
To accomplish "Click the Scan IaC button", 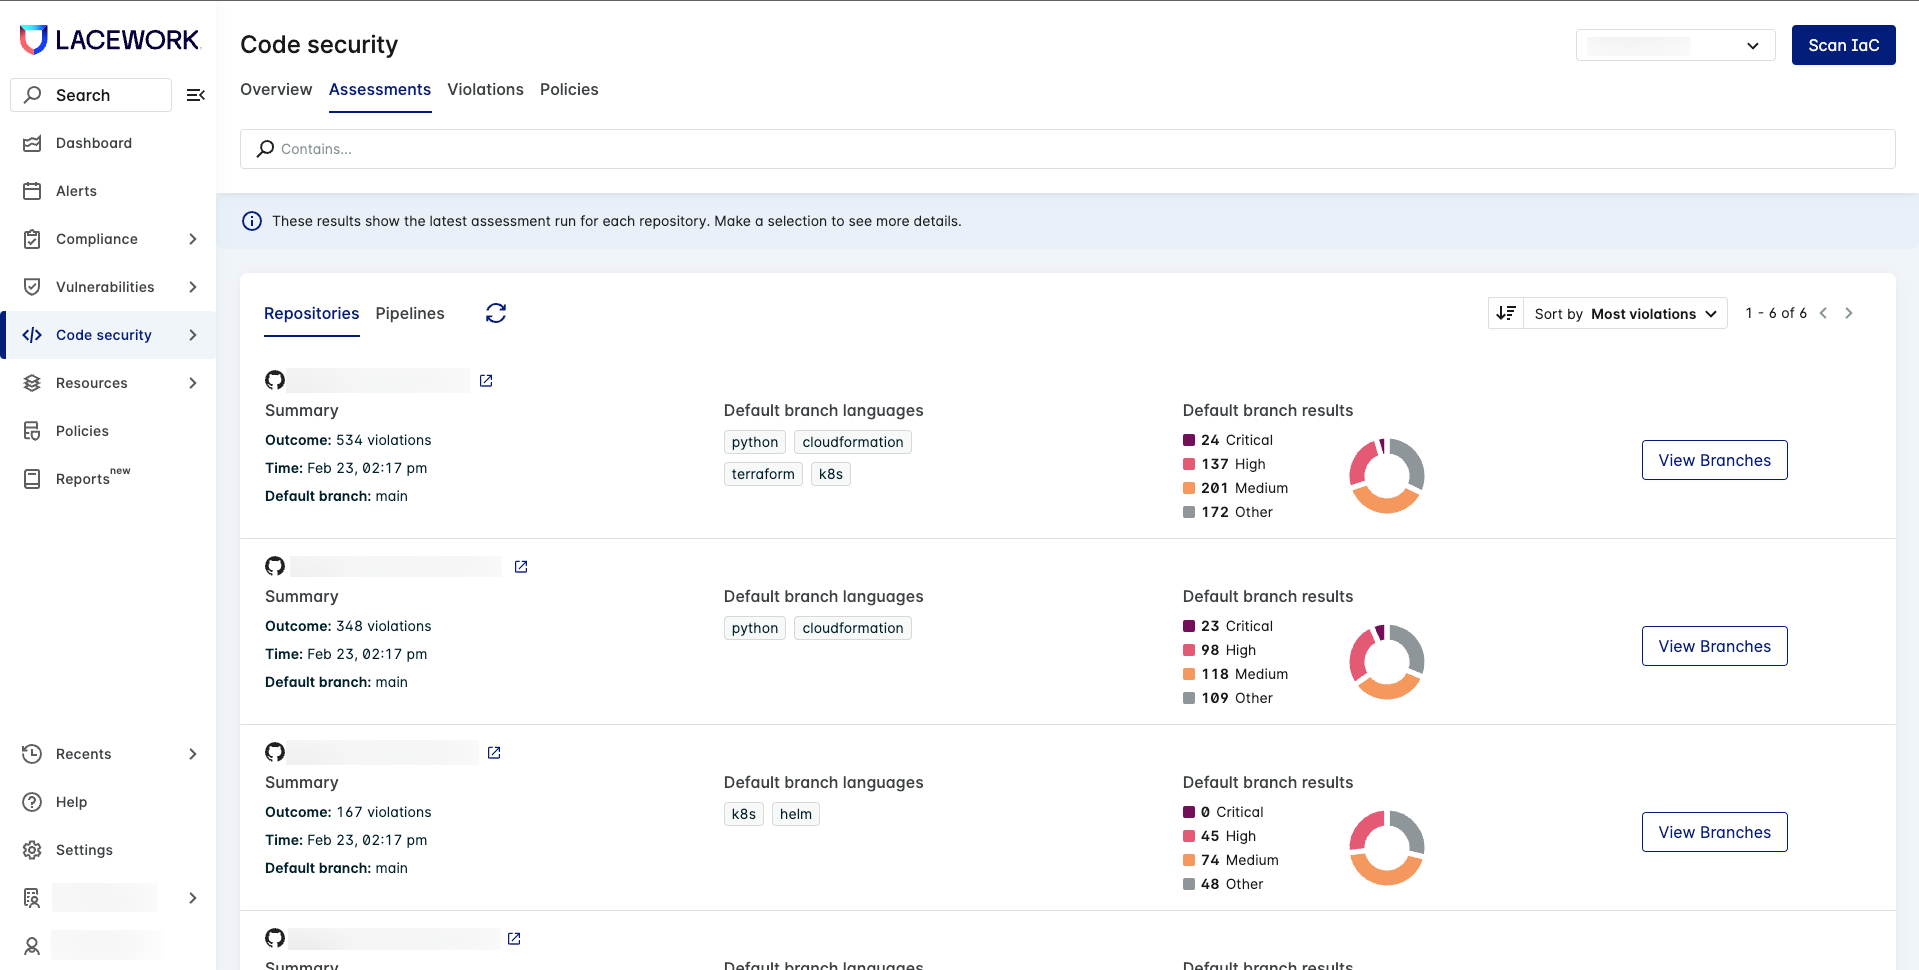I will pos(1842,45).
